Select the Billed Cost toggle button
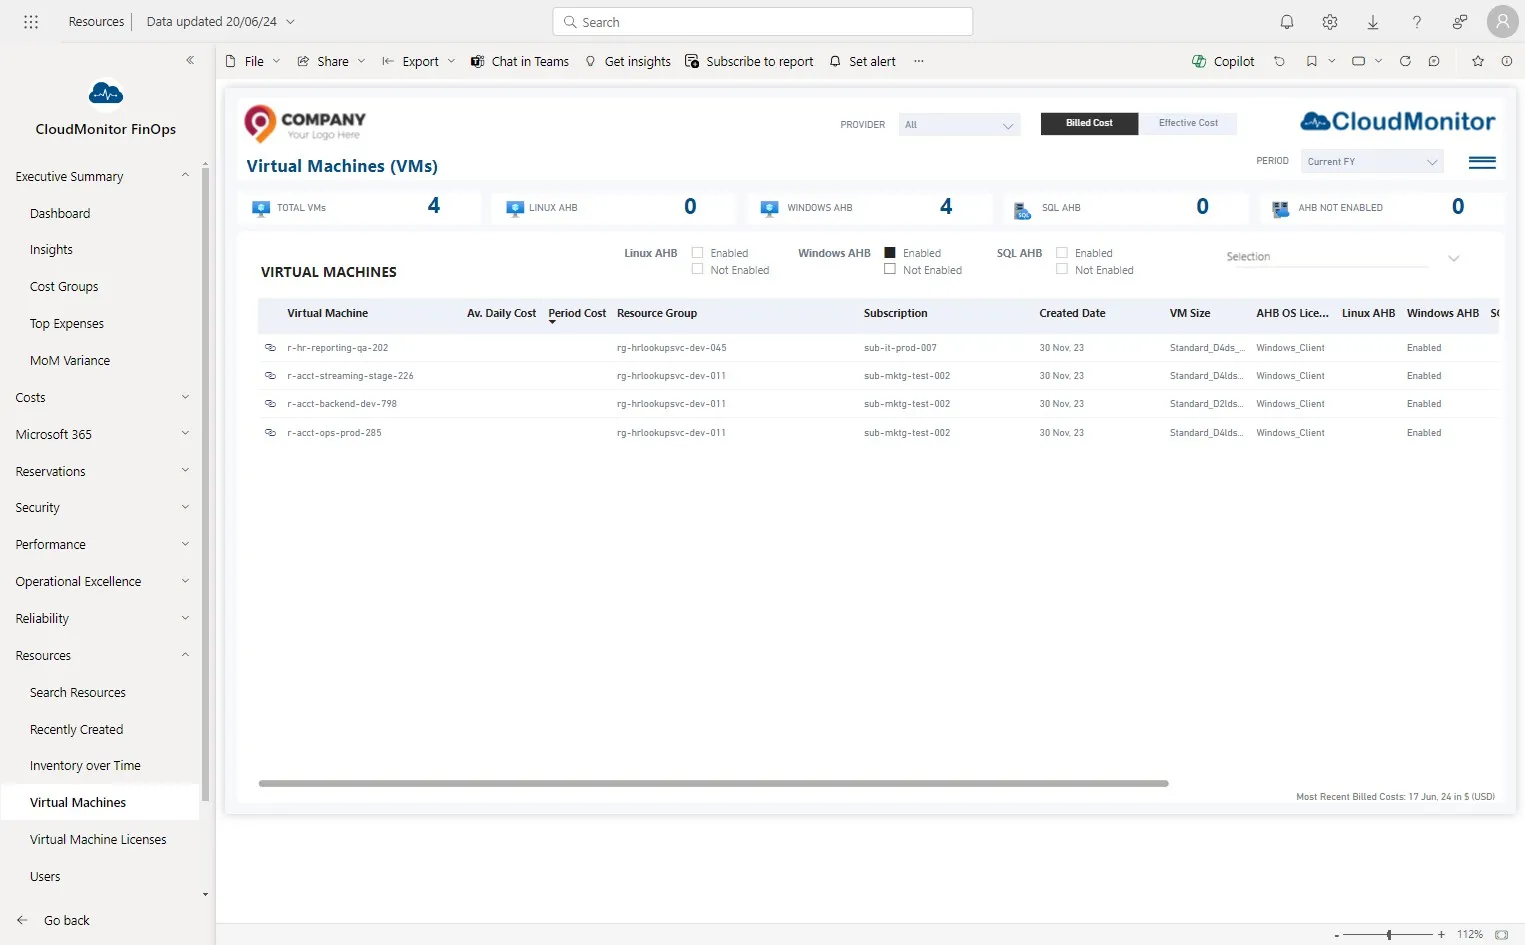The image size is (1525, 945). (1089, 123)
